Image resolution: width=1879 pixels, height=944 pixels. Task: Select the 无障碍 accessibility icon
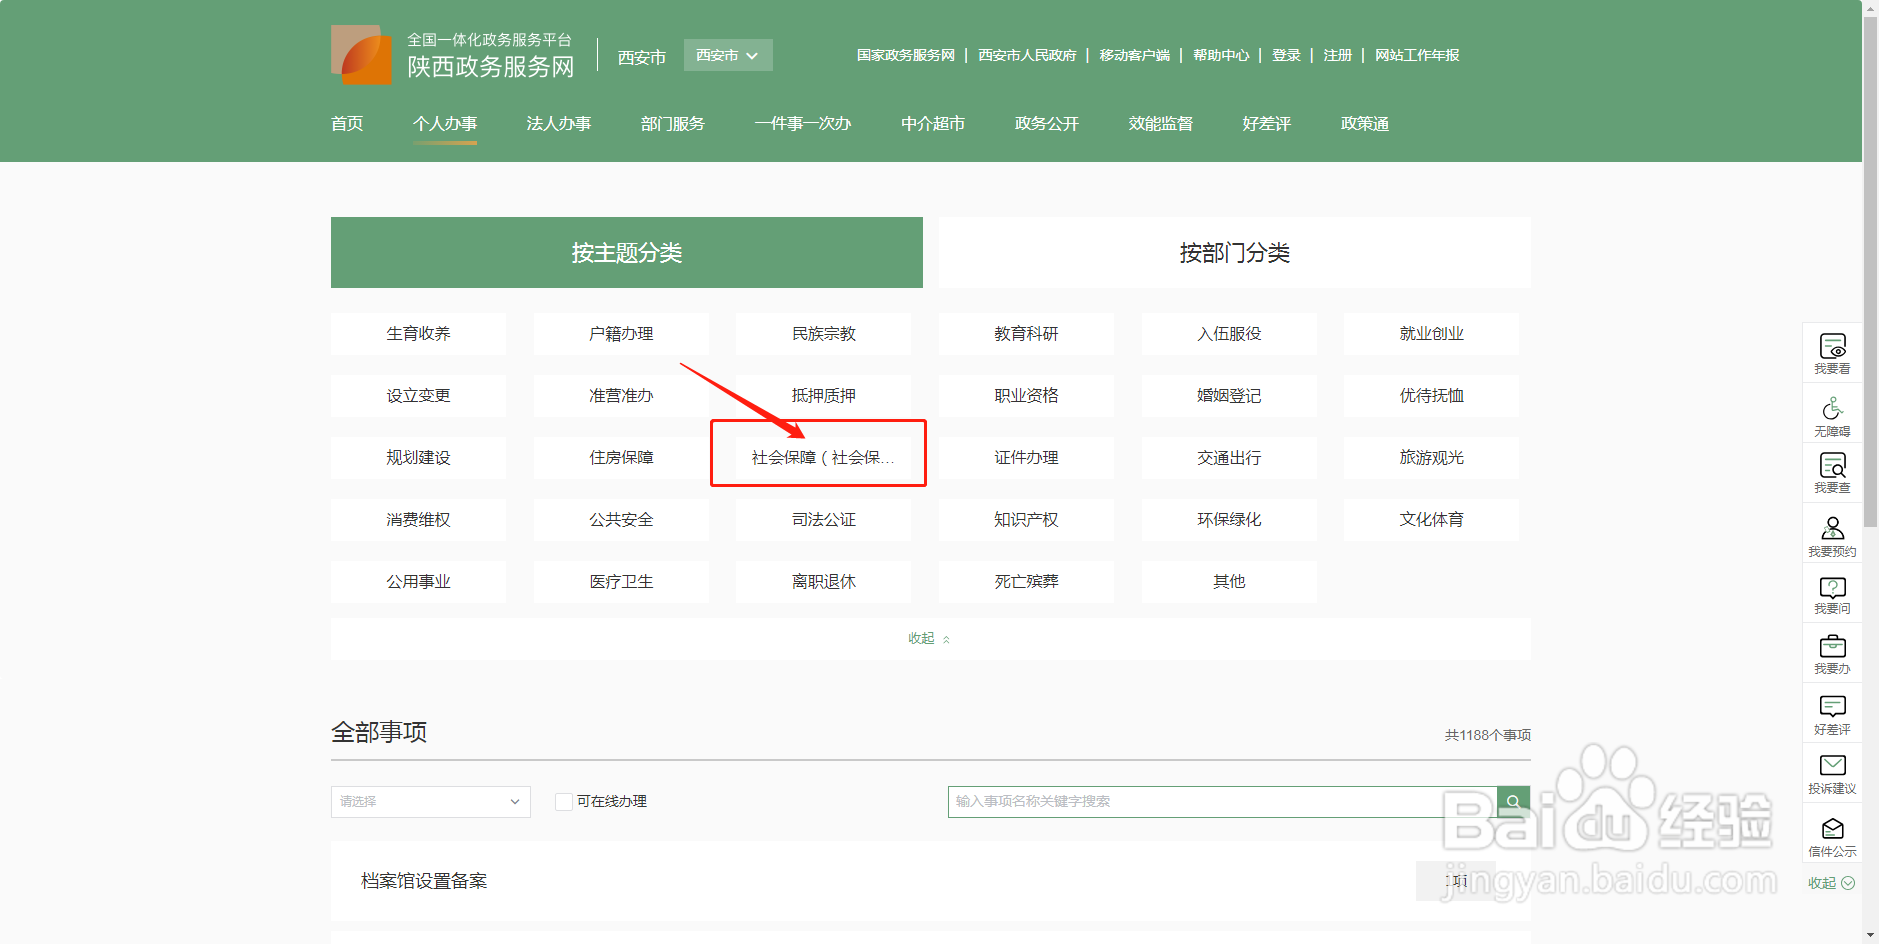point(1831,413)
